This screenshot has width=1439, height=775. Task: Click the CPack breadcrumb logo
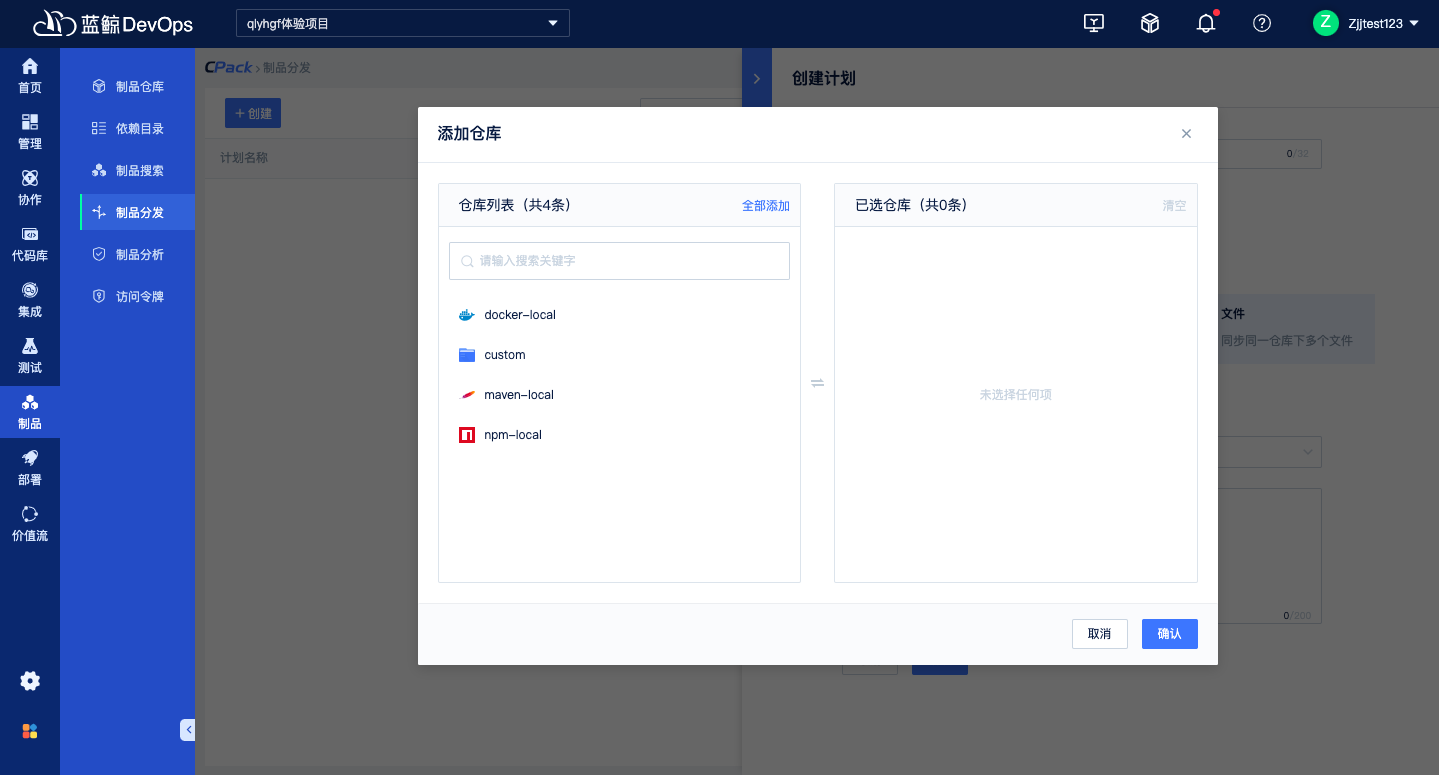click(x=229, y=67)
